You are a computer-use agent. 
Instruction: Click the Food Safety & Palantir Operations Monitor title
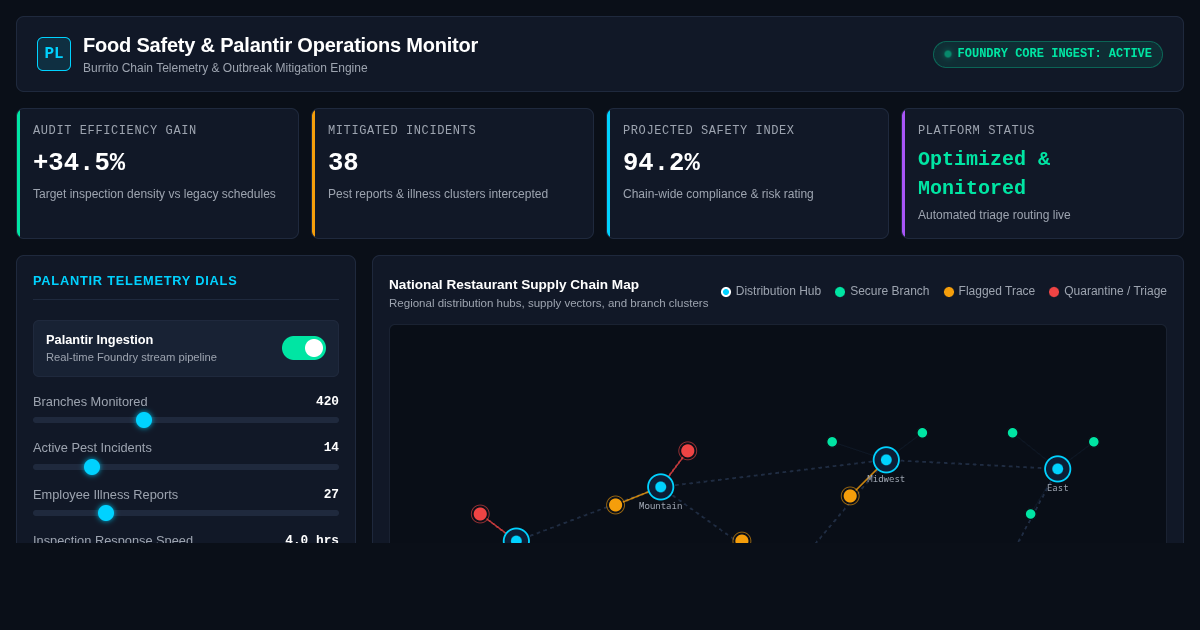pos(280,45)
